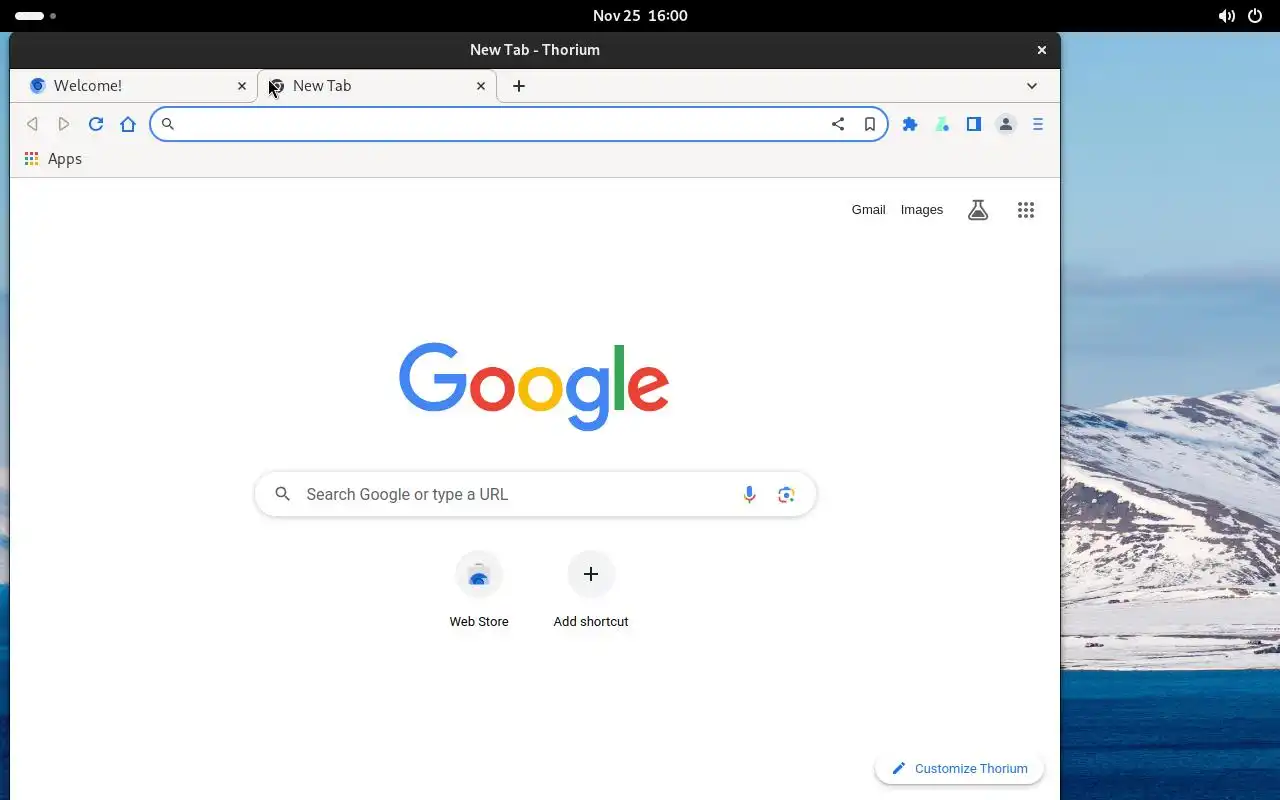The height and width of the screenshot is (800, 1280).
Task: Open Search Labs flask icon on Google page
Action: tap(978, 210)
